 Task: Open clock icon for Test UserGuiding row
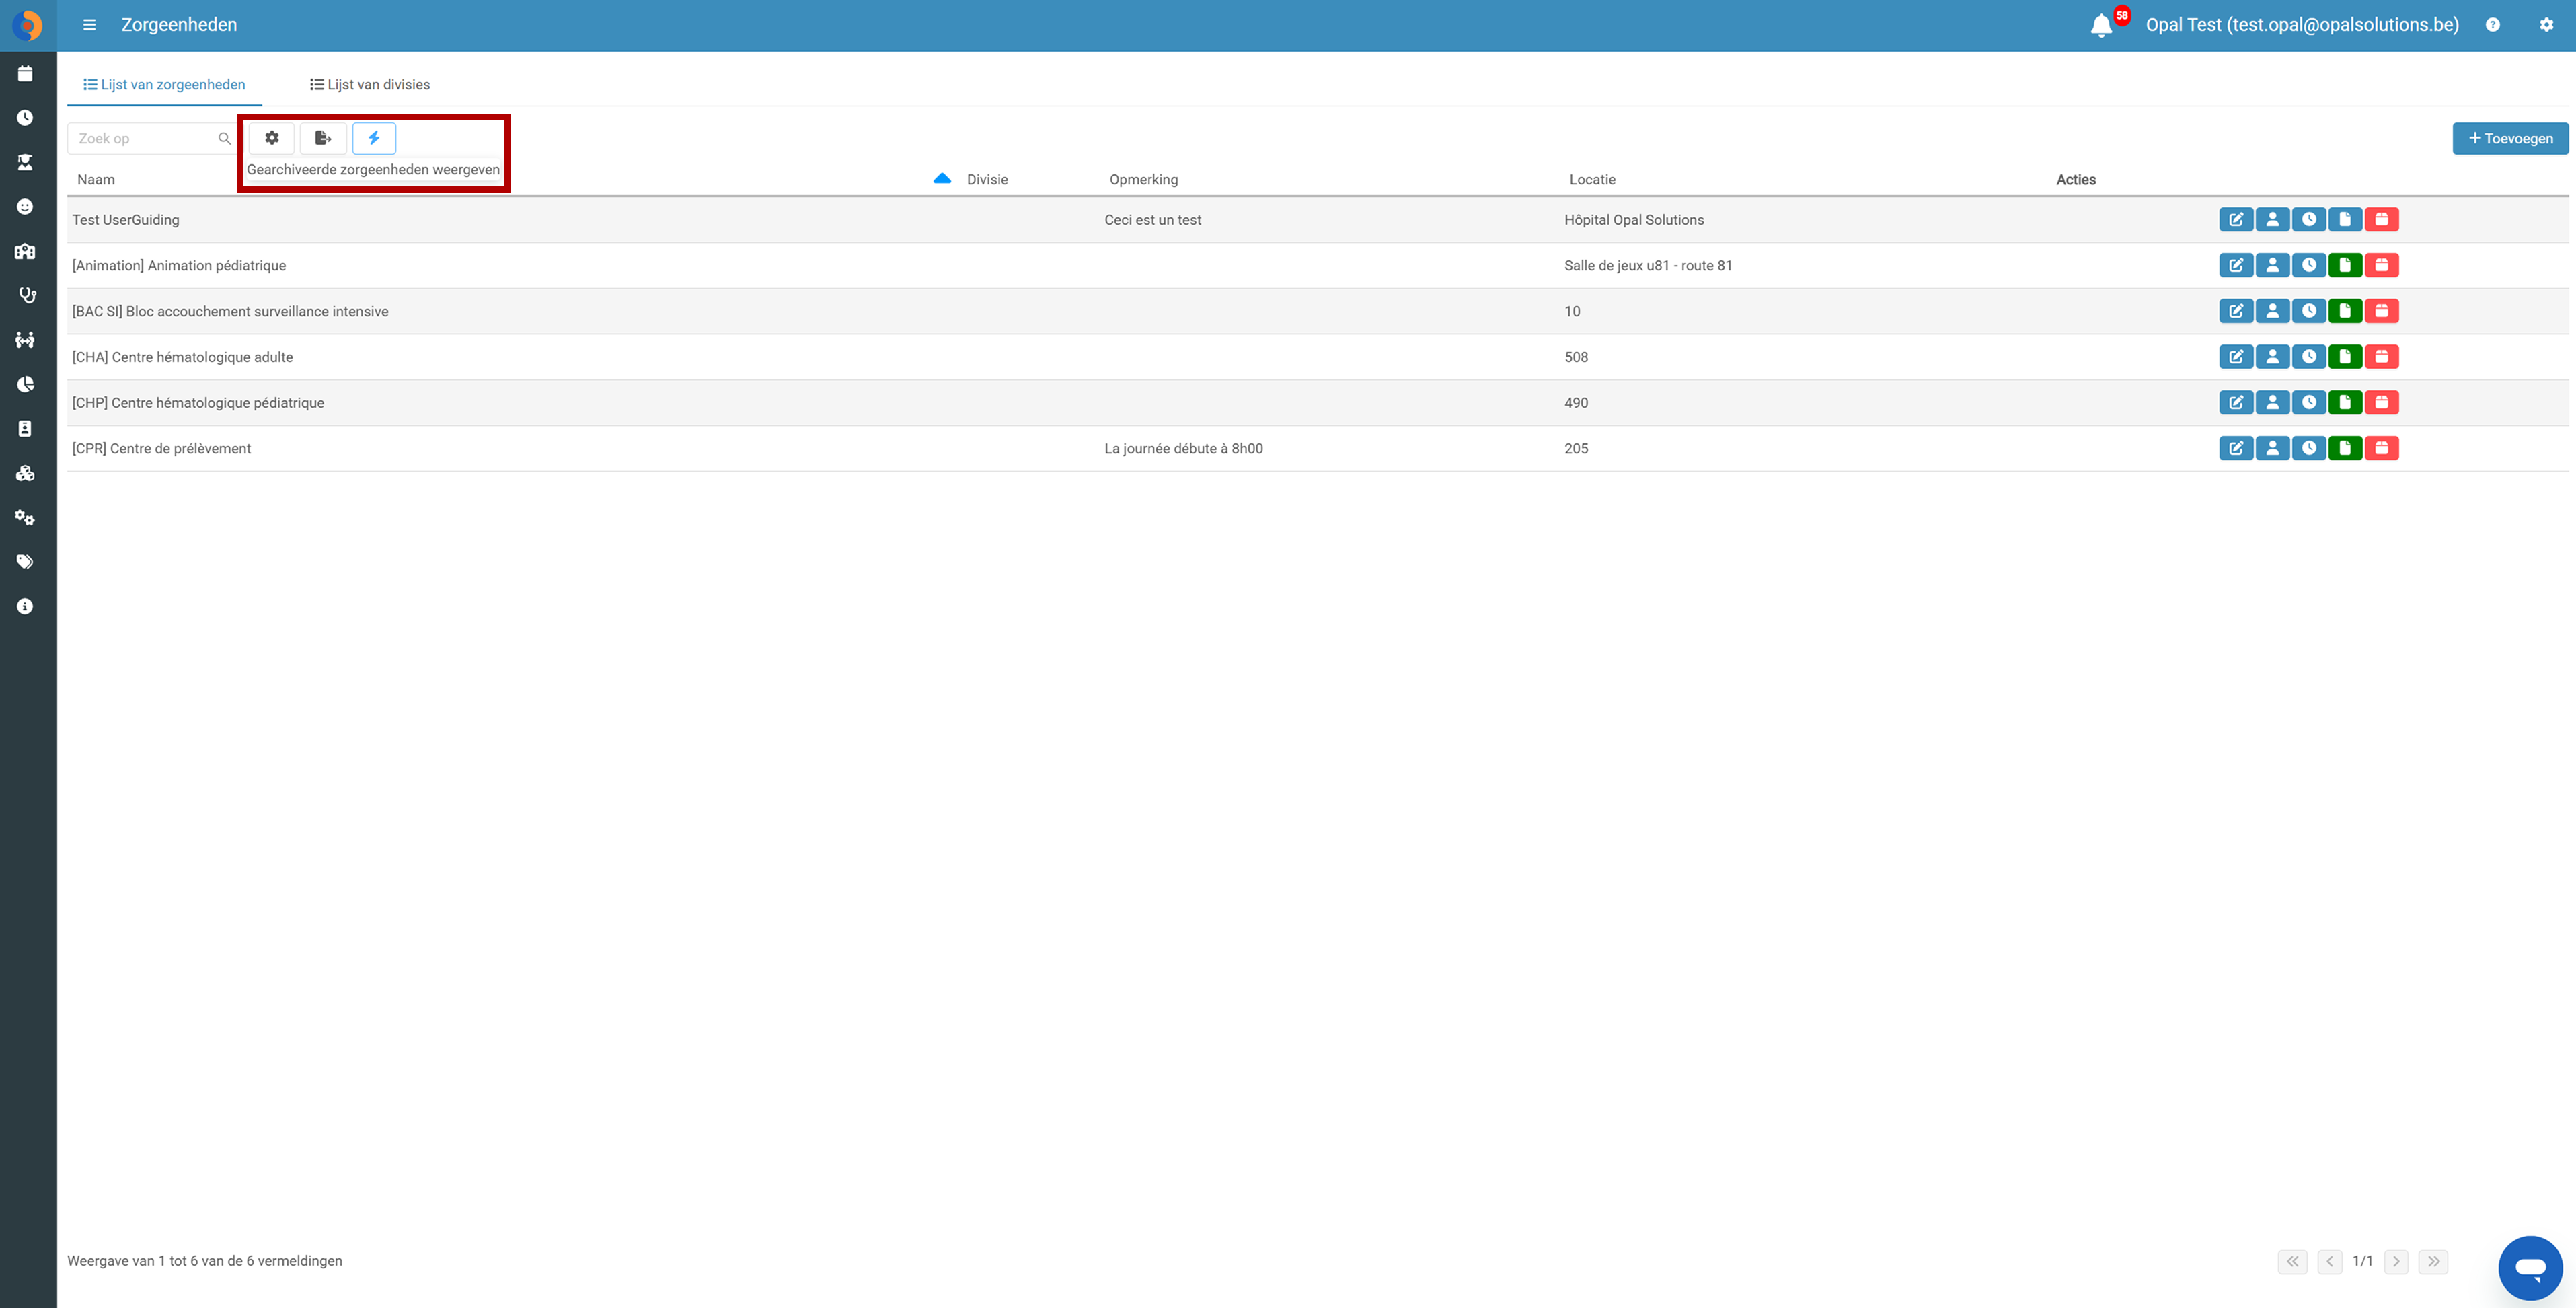click(x=2308, y=220)
